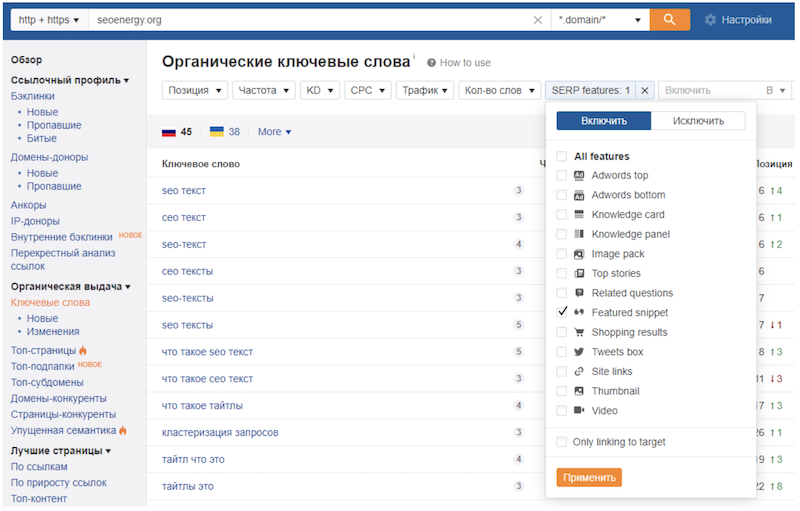
Task: Open the Трафик filter dropdown
Action: click(x=424, y=90)
